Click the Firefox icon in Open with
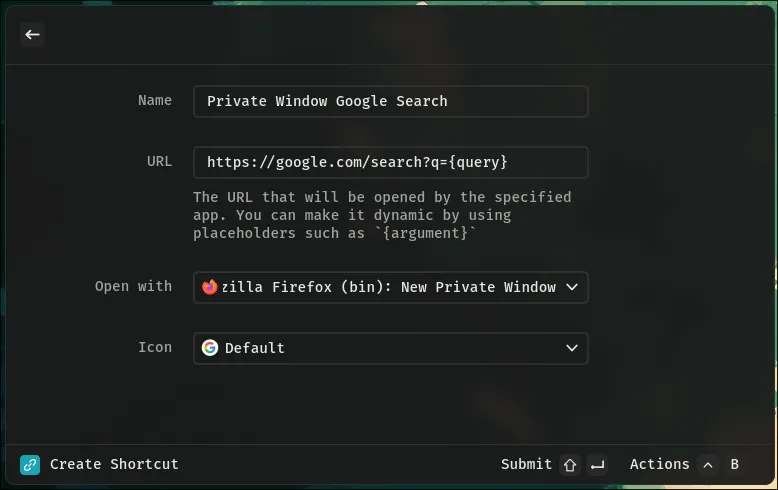 210,287
